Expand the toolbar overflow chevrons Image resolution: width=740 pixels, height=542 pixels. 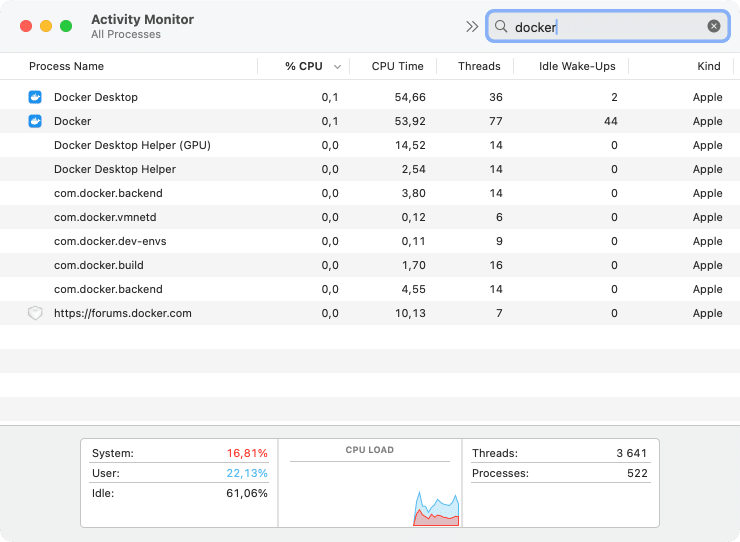click(471, 26)
